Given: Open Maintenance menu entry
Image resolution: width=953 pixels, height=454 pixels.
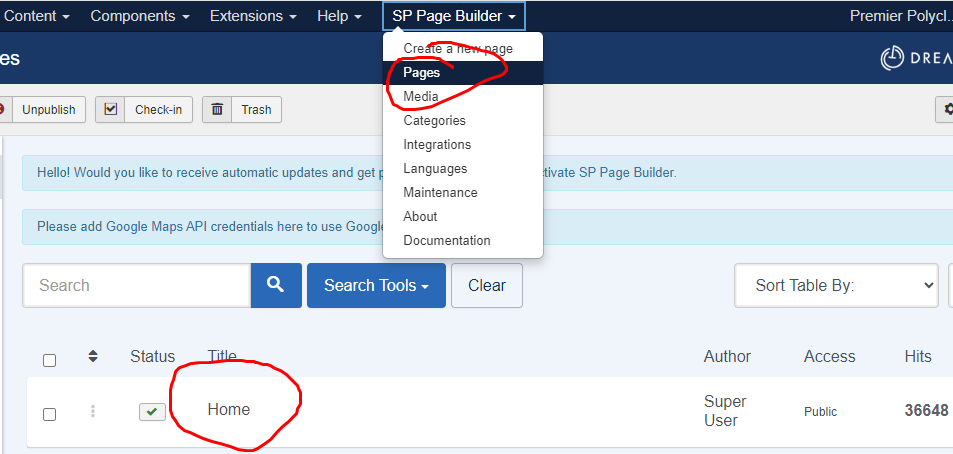Looking at the screenshot, I should tap(463, 193).
